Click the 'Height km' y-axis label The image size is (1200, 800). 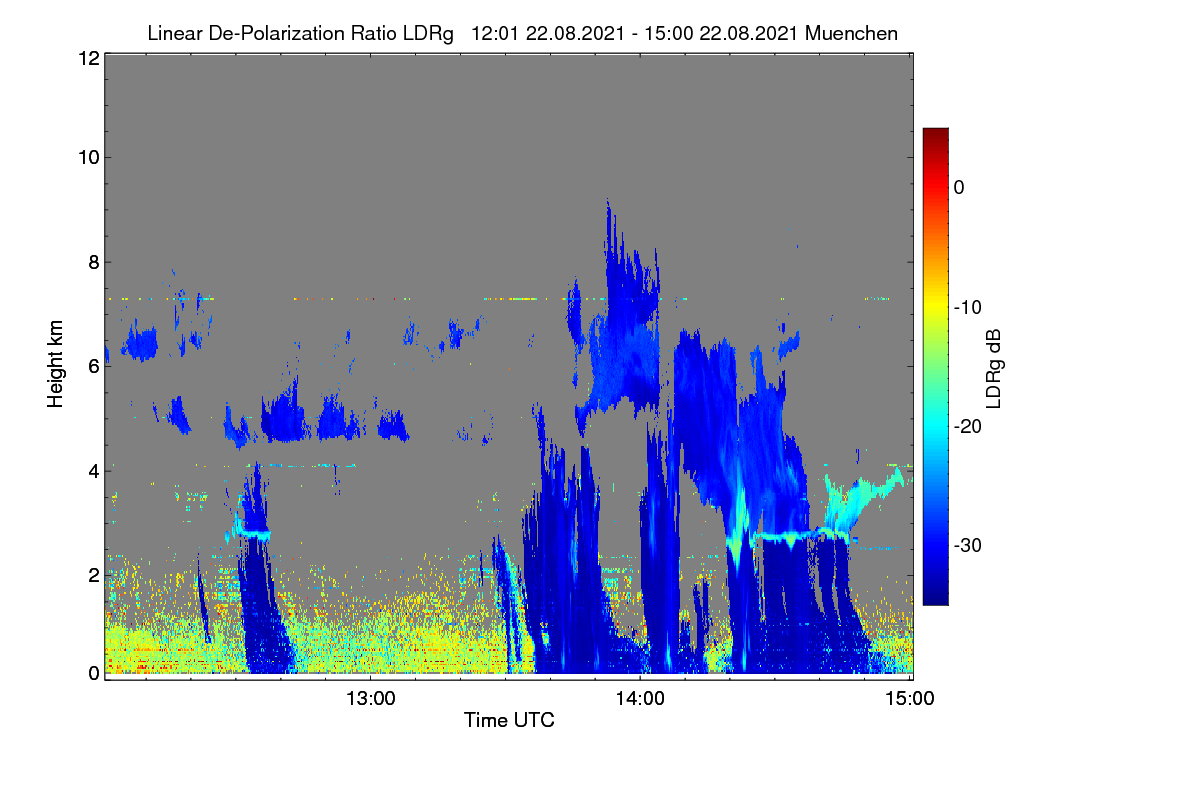coord(56,366)
